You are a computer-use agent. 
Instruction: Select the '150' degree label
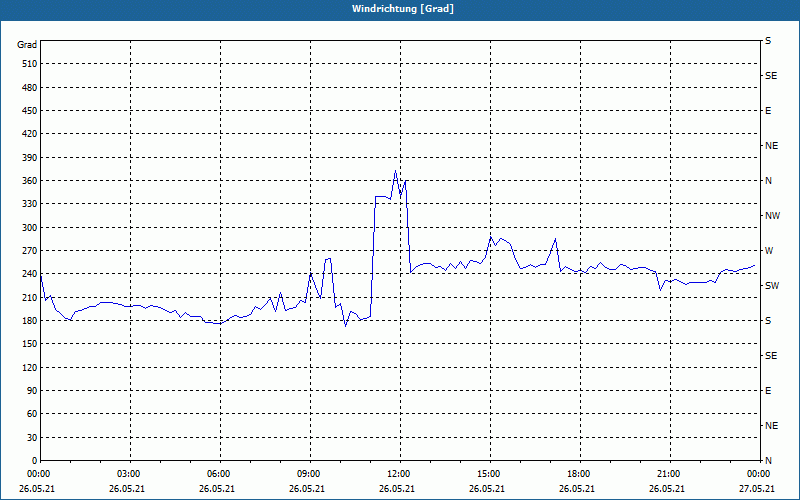point(30,344)
